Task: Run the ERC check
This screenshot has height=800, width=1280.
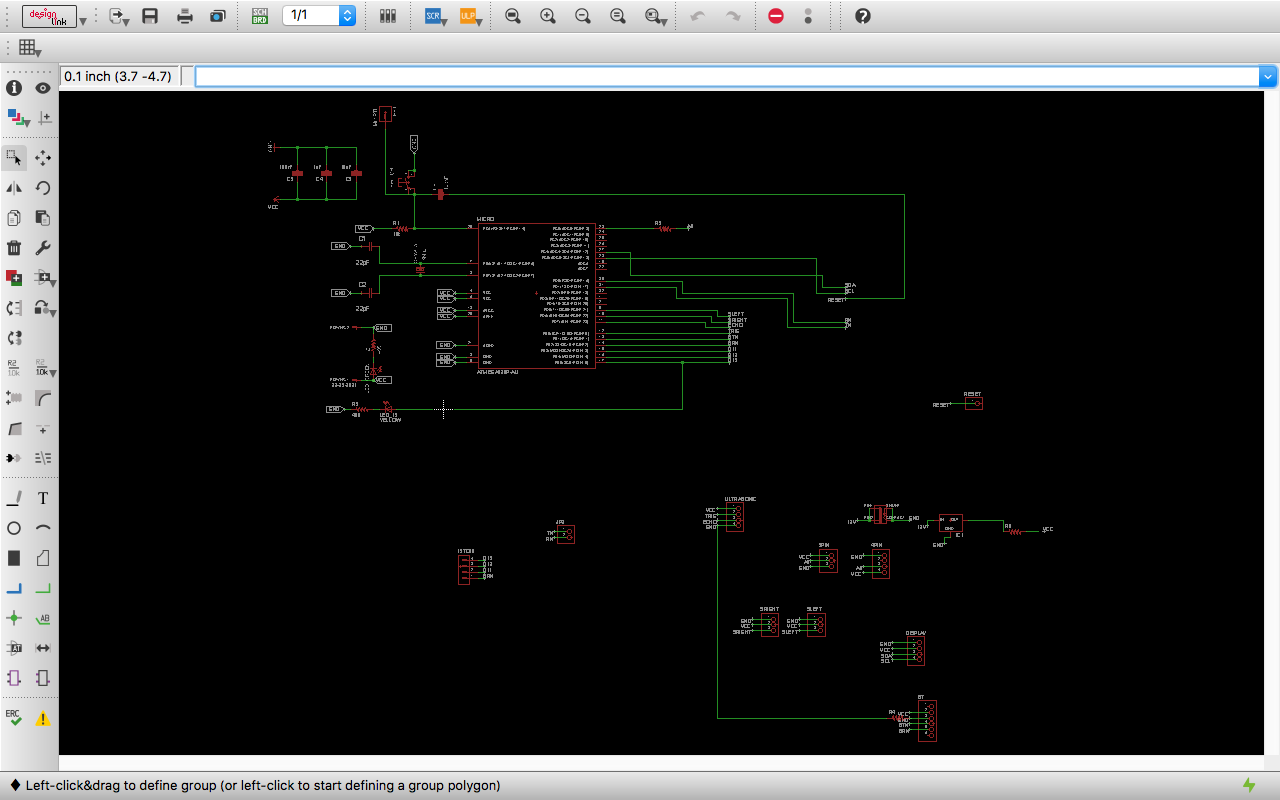Action: (x=14, y=718)
